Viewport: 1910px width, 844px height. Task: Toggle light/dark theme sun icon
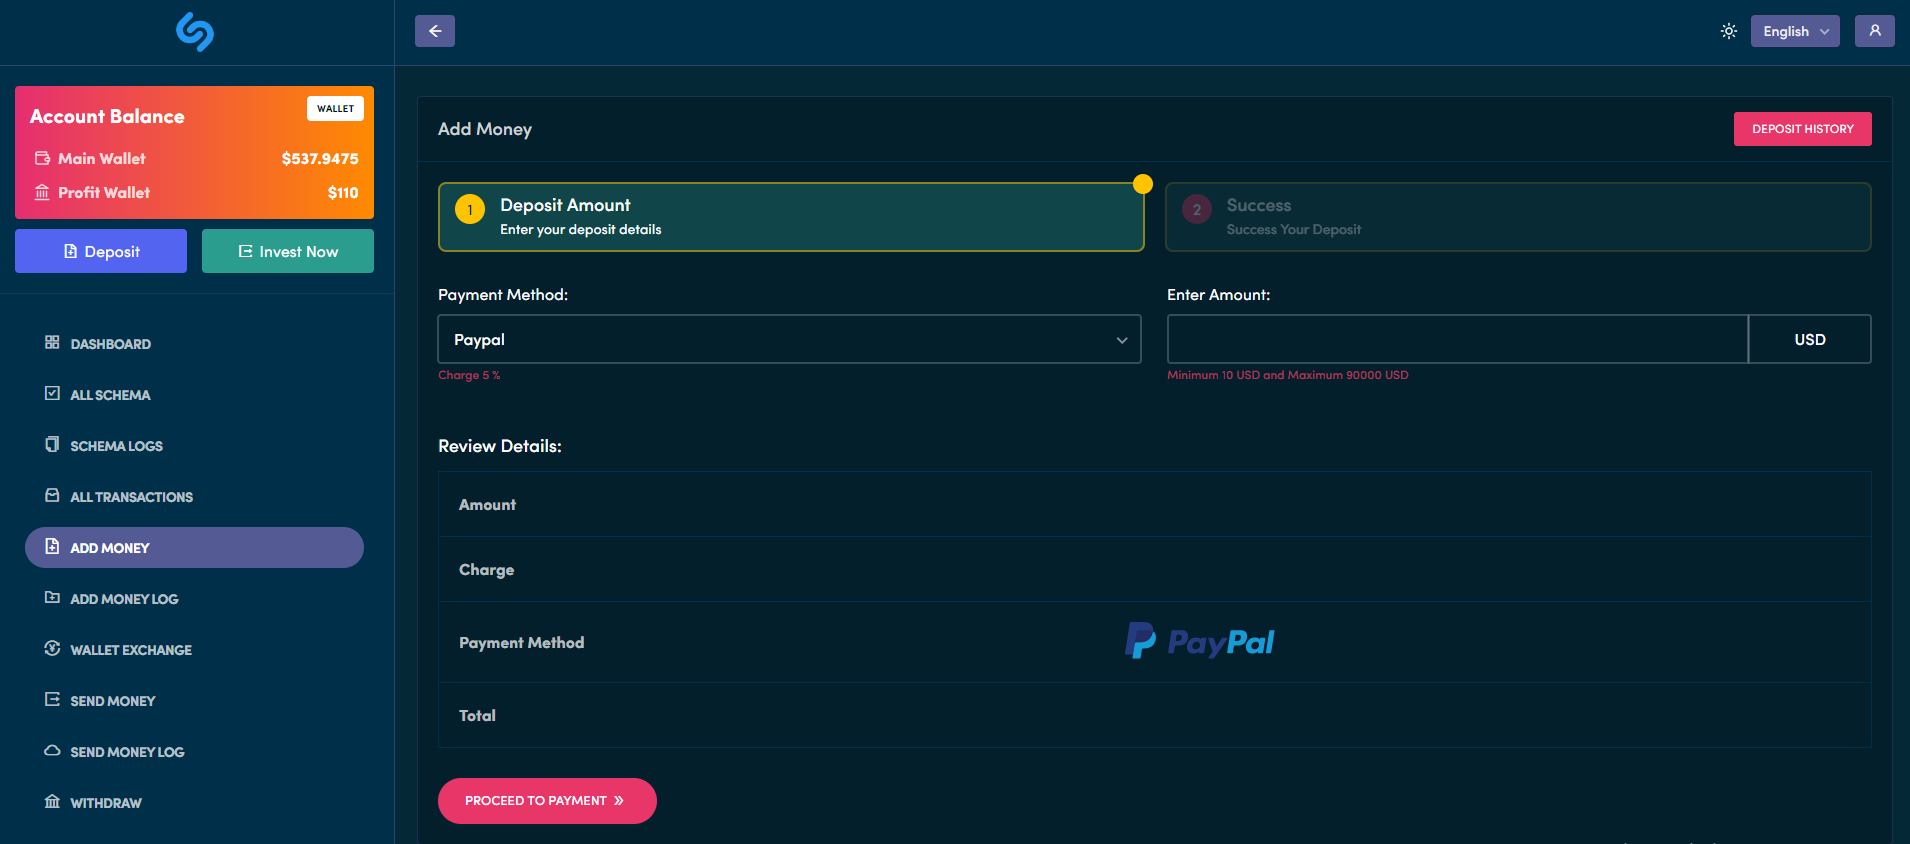click(1729, 31)
